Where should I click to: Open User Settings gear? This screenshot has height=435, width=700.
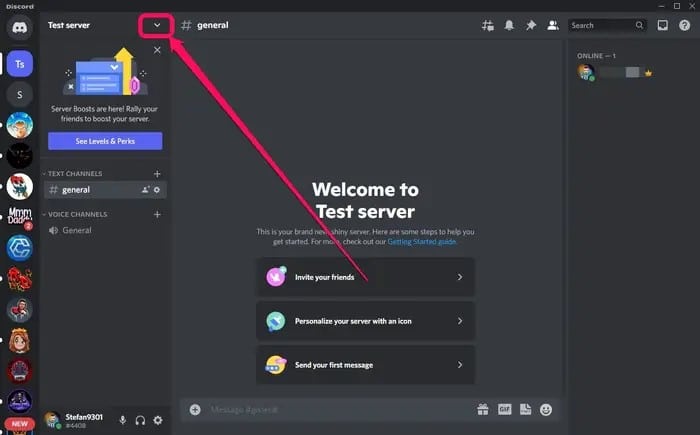tap(158, 420)
